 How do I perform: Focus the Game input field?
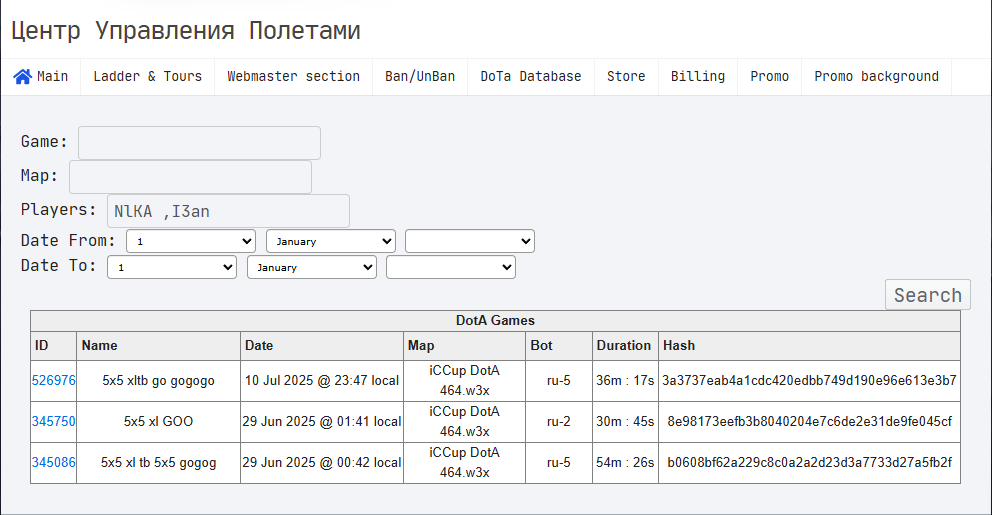[199, 143]
